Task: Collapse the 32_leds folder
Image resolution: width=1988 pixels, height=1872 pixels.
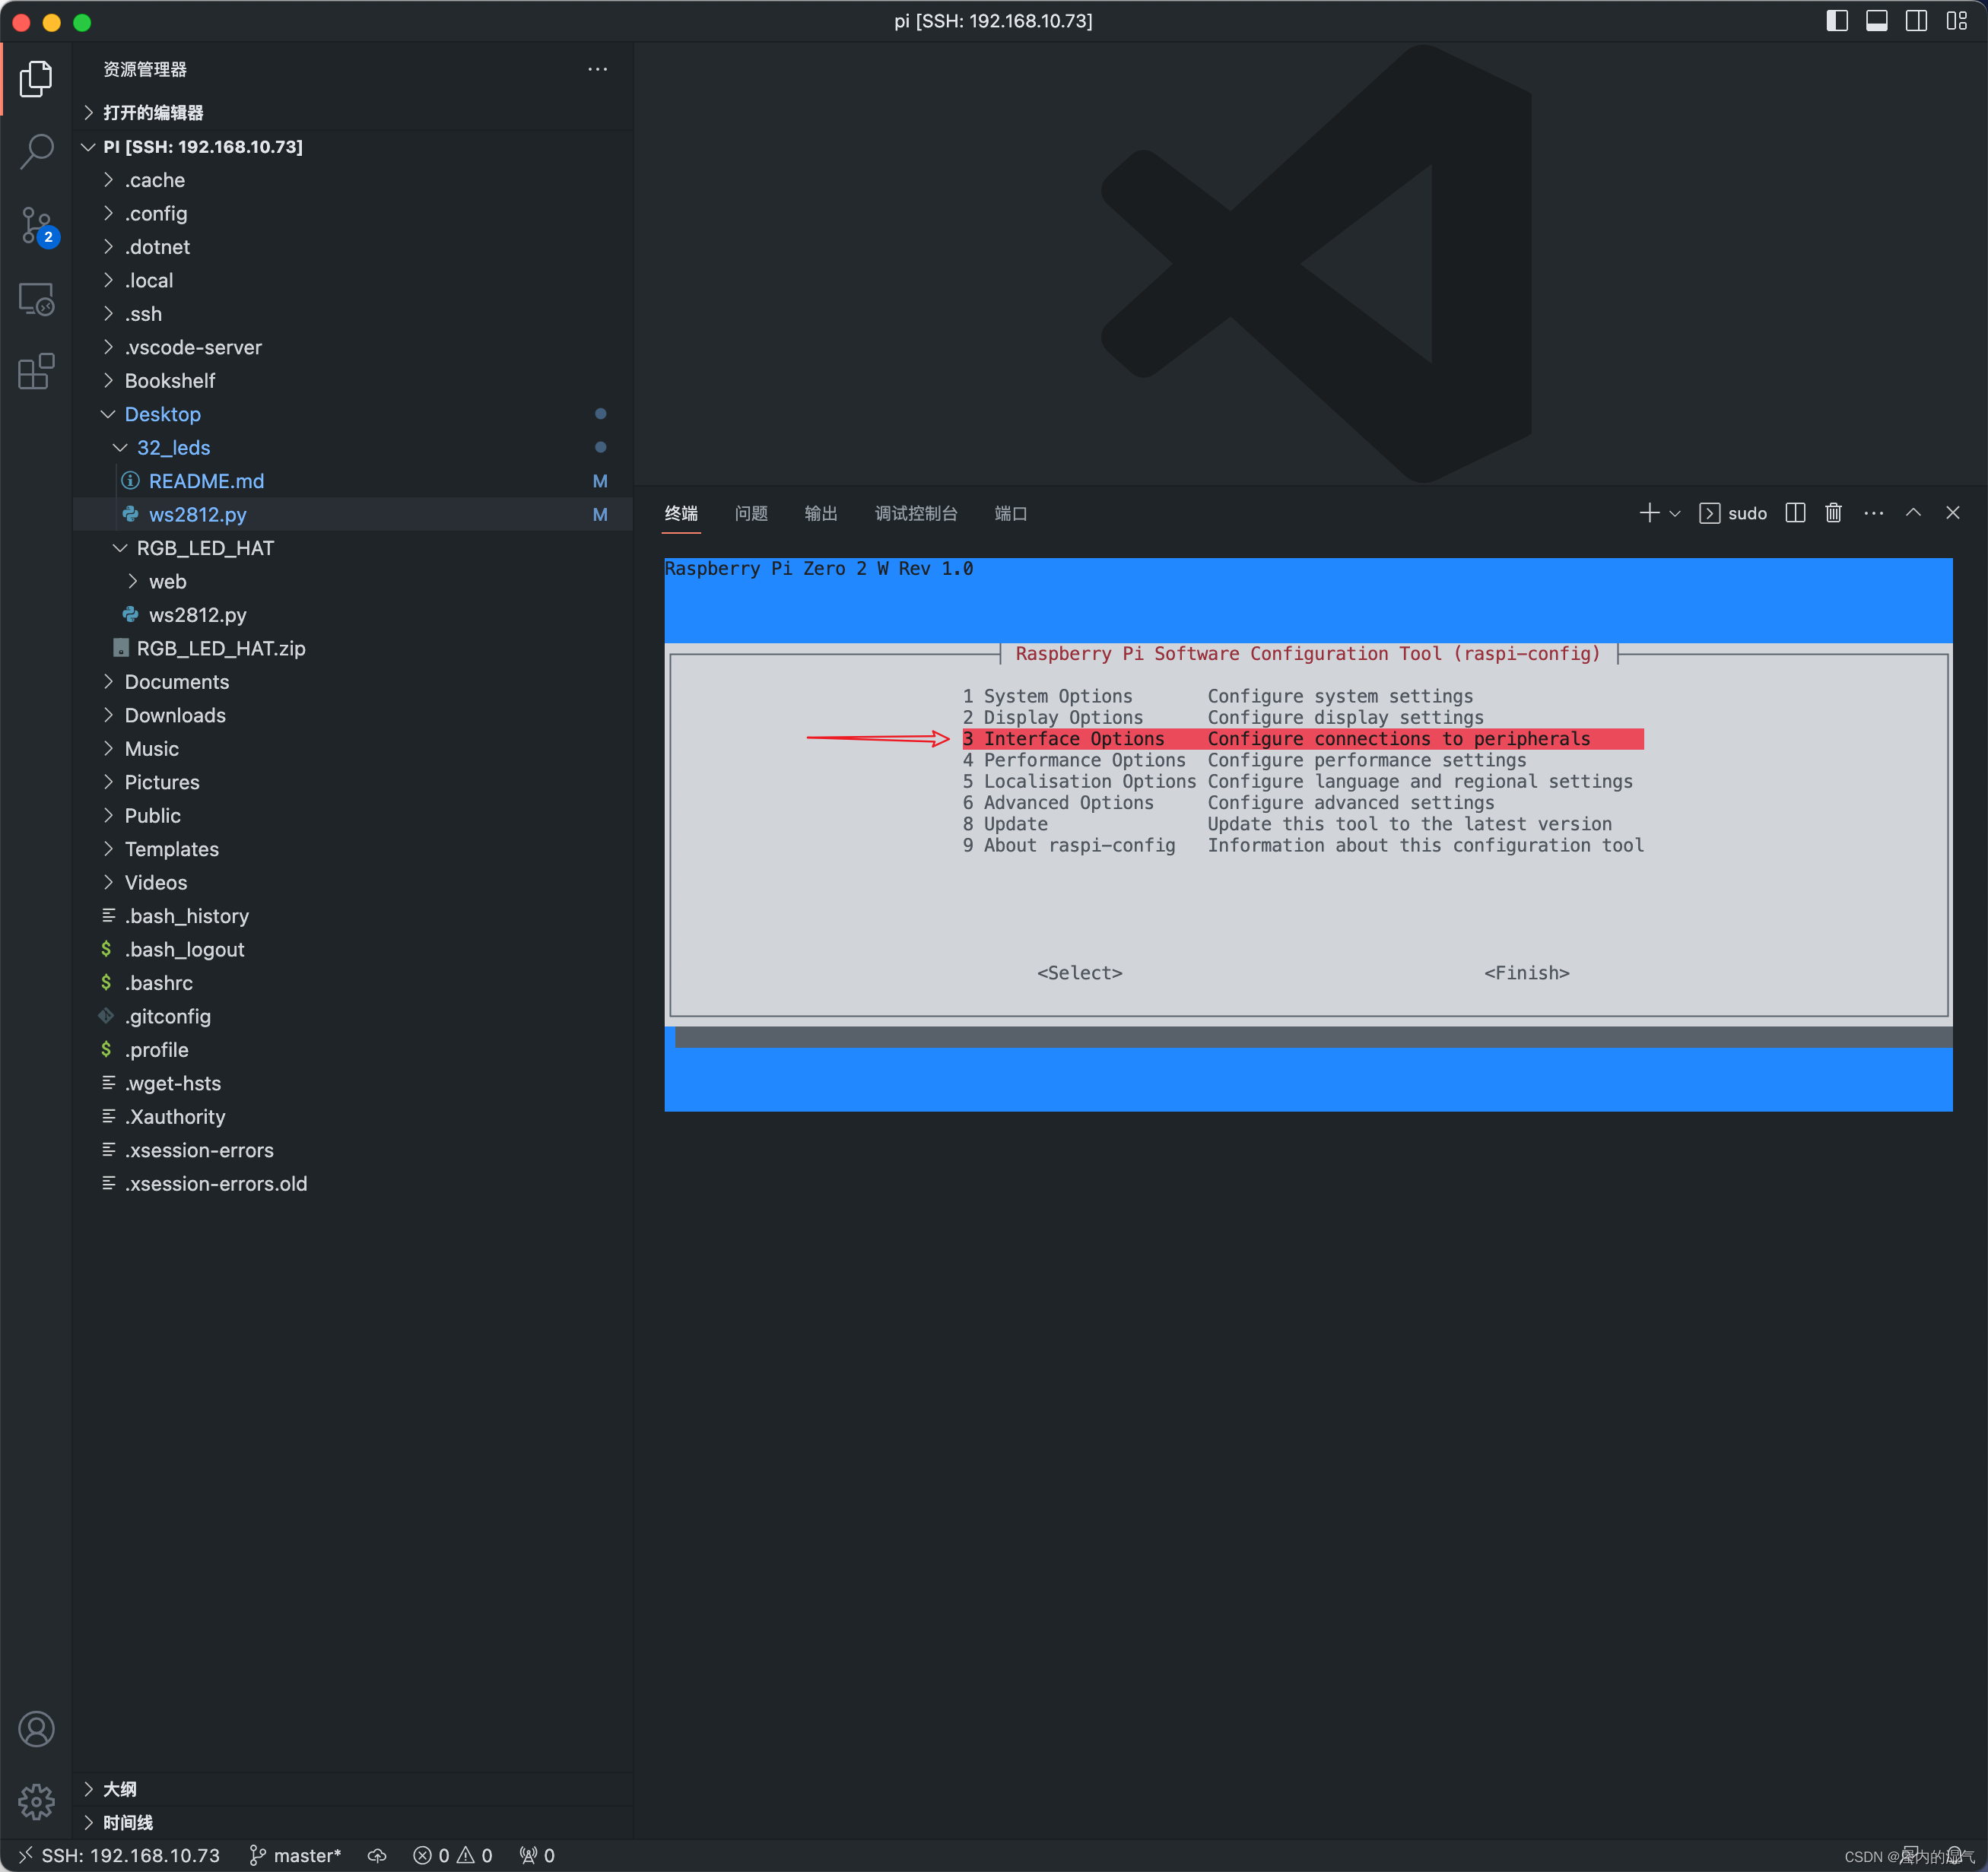Action: [x=353, y=447]
